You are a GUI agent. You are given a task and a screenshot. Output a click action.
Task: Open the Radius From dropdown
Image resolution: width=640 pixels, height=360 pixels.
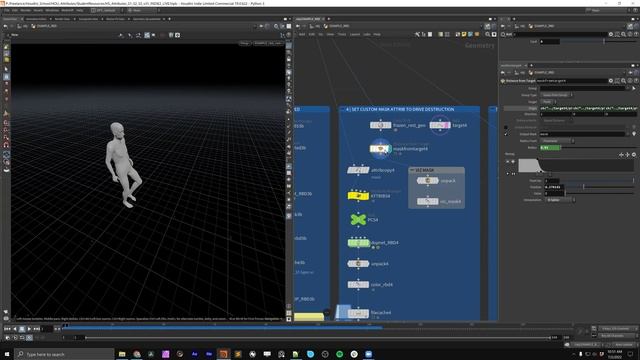point(557,141)
